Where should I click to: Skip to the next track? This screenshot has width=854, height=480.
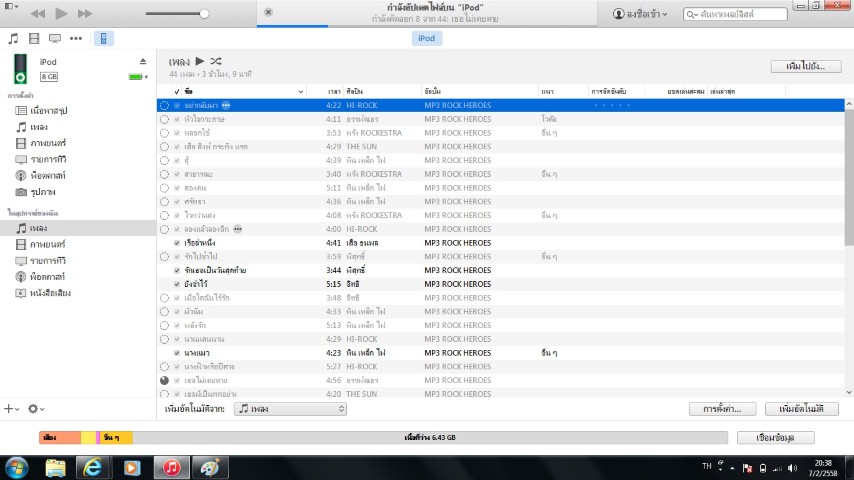[x=85, y=14]
